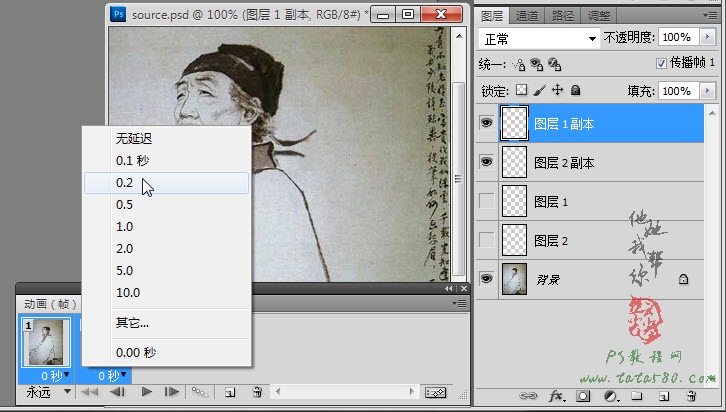Toggle the 传播帧 1 checkbox

[661, 63]
